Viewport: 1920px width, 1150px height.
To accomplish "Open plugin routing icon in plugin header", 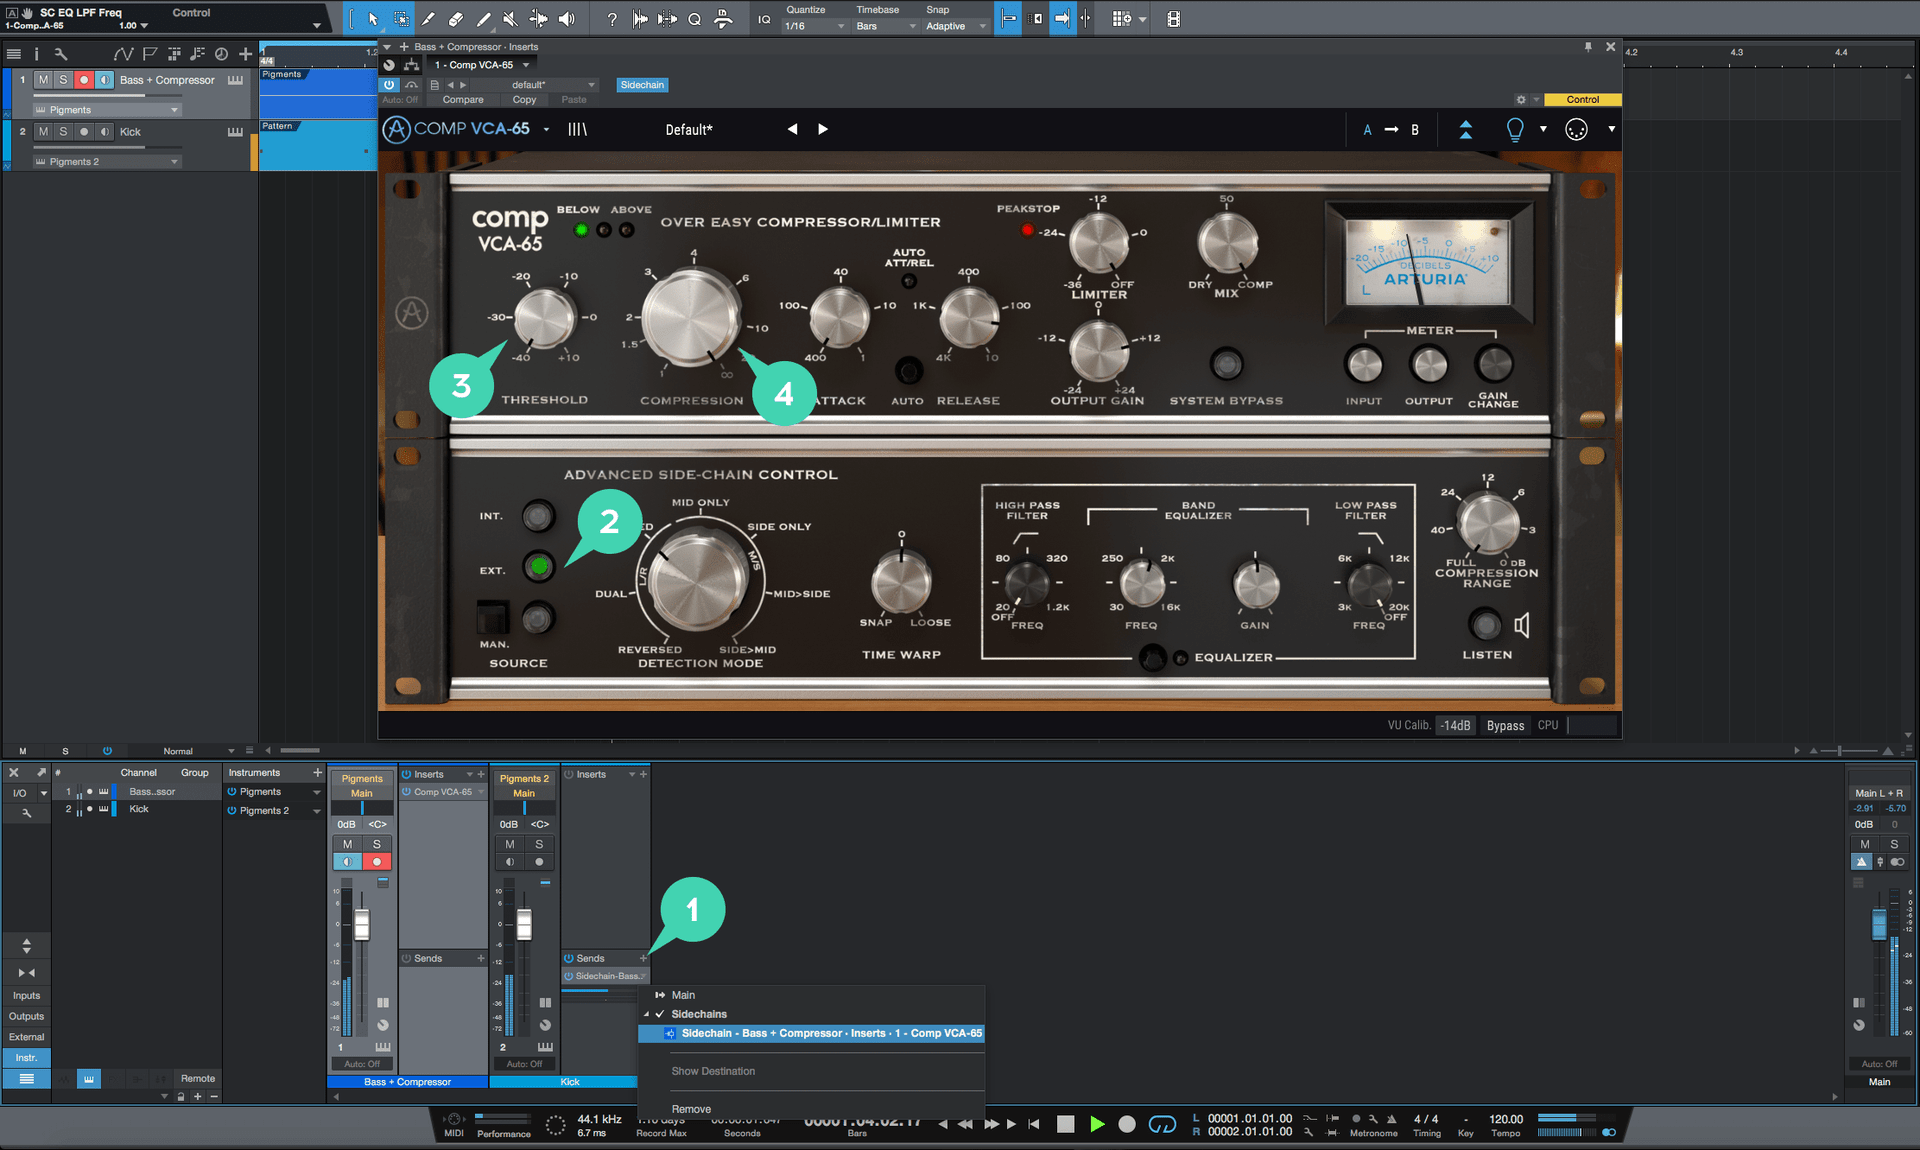I will coord(411,65).
